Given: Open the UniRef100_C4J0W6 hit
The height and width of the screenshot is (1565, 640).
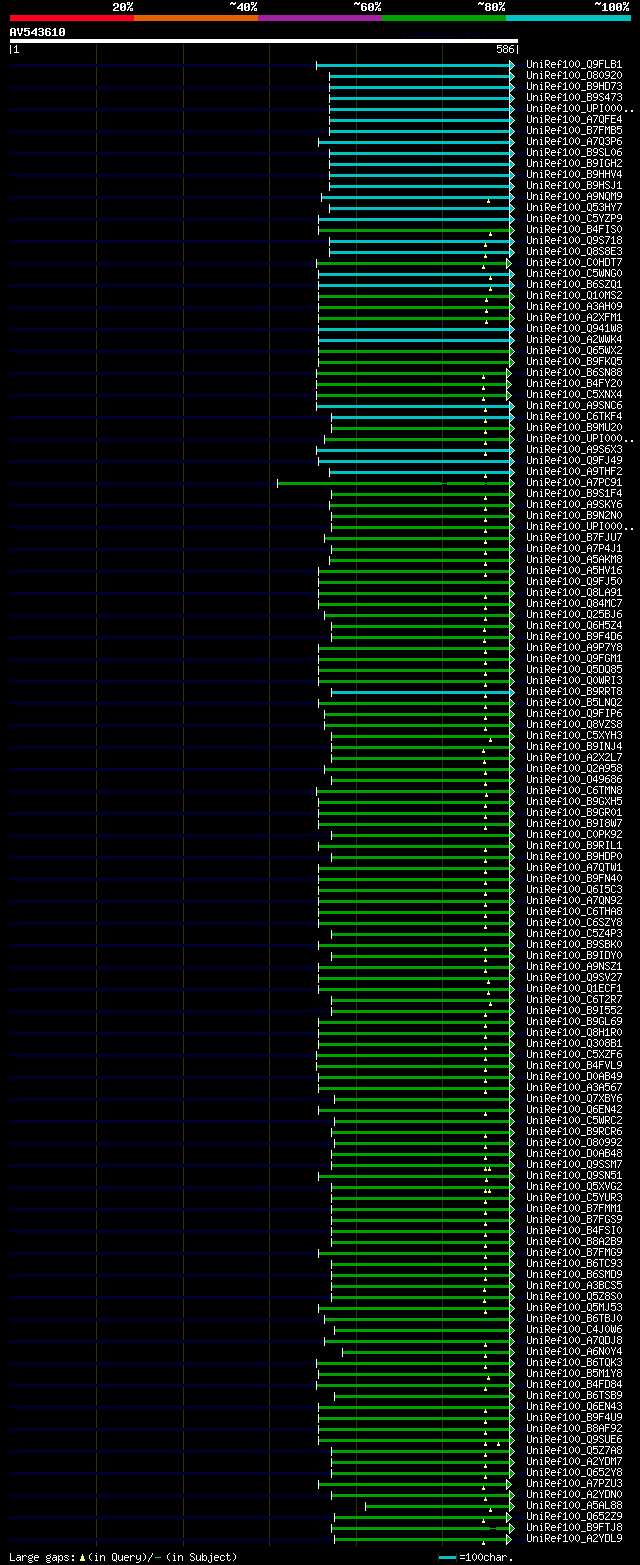Looking at the screenshot, I should pyautogui.click(x=574, y=1329).
